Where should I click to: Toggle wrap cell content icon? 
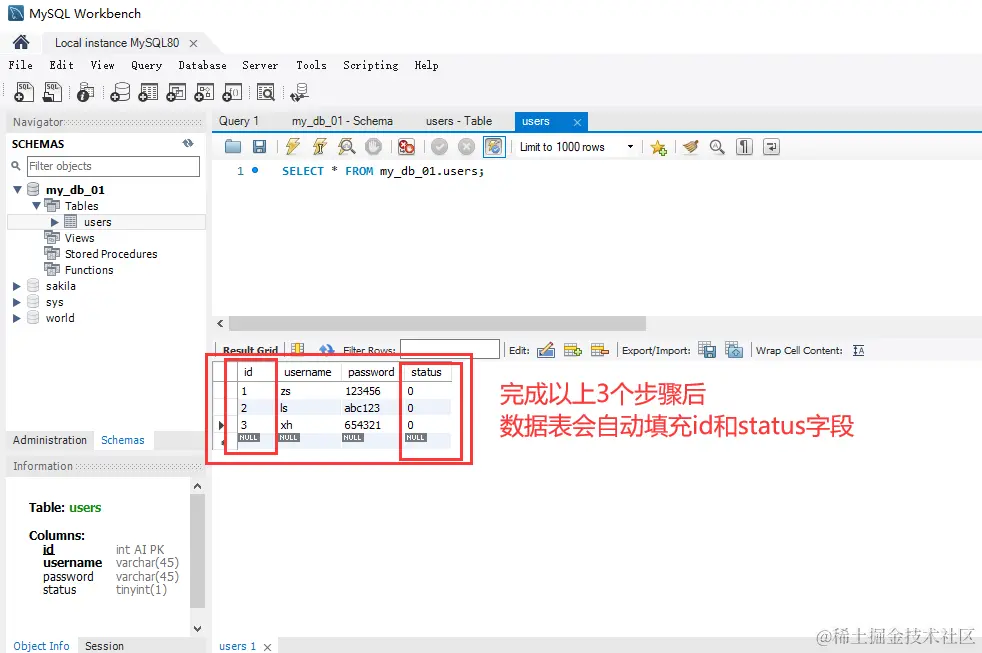click(x=859, y=351)
